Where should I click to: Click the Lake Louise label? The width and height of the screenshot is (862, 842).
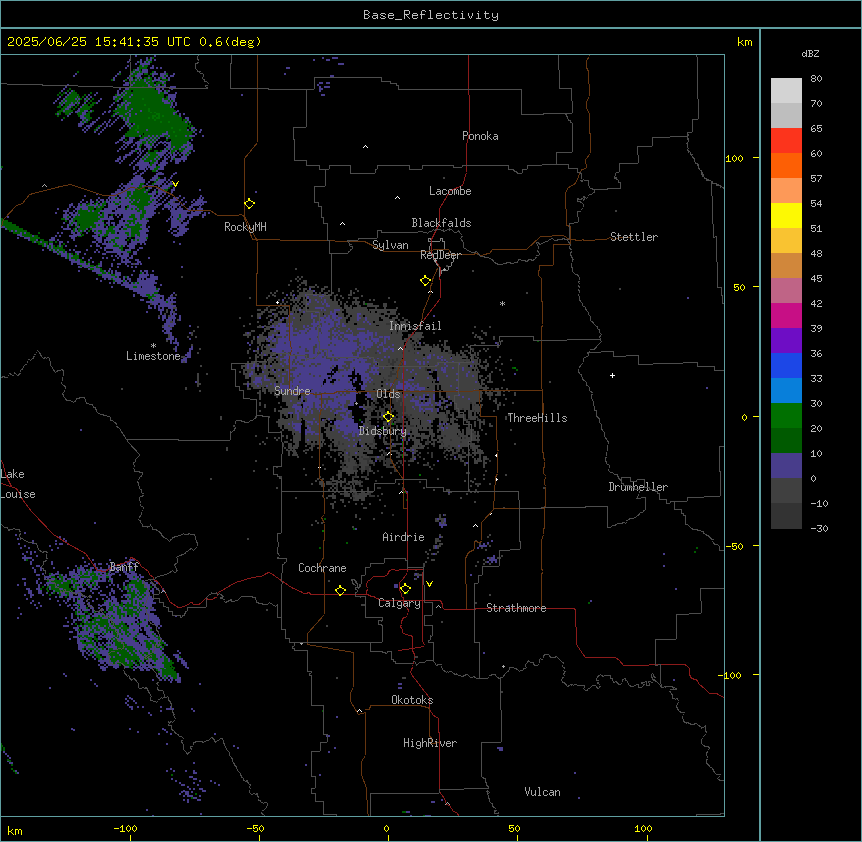click(x=17, y=484)
